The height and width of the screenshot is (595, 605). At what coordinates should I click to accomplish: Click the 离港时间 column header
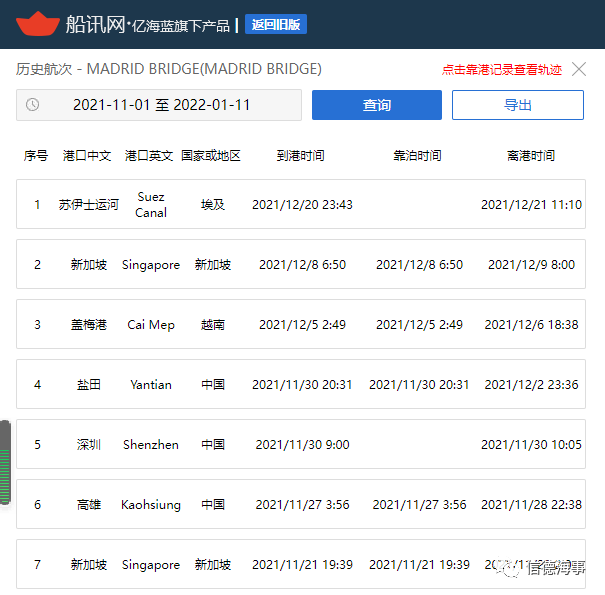click(531, 156)
